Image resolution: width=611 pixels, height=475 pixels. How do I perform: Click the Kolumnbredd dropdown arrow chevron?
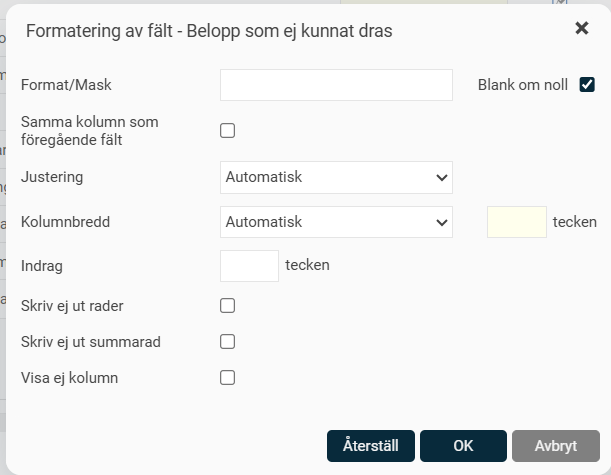pos(442,222)
